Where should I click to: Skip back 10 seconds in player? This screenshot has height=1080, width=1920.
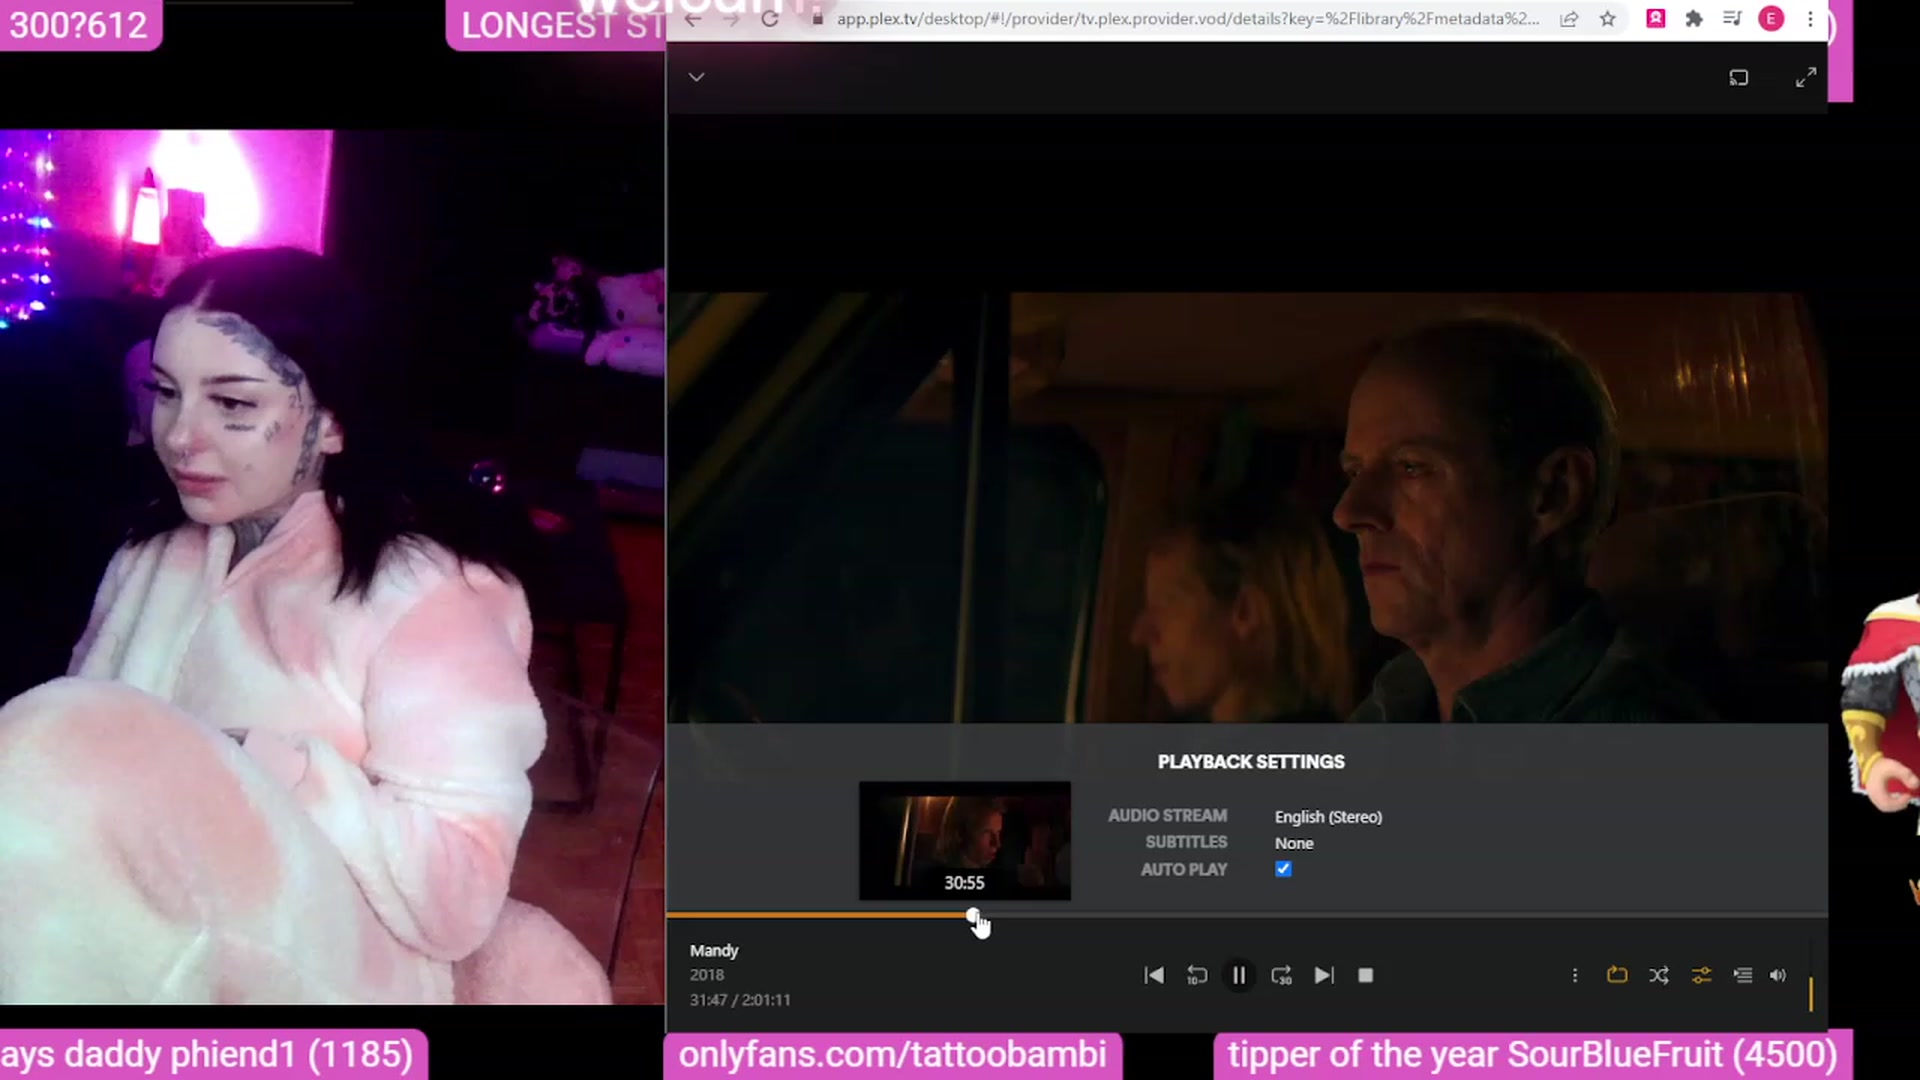coord(1196,975)
